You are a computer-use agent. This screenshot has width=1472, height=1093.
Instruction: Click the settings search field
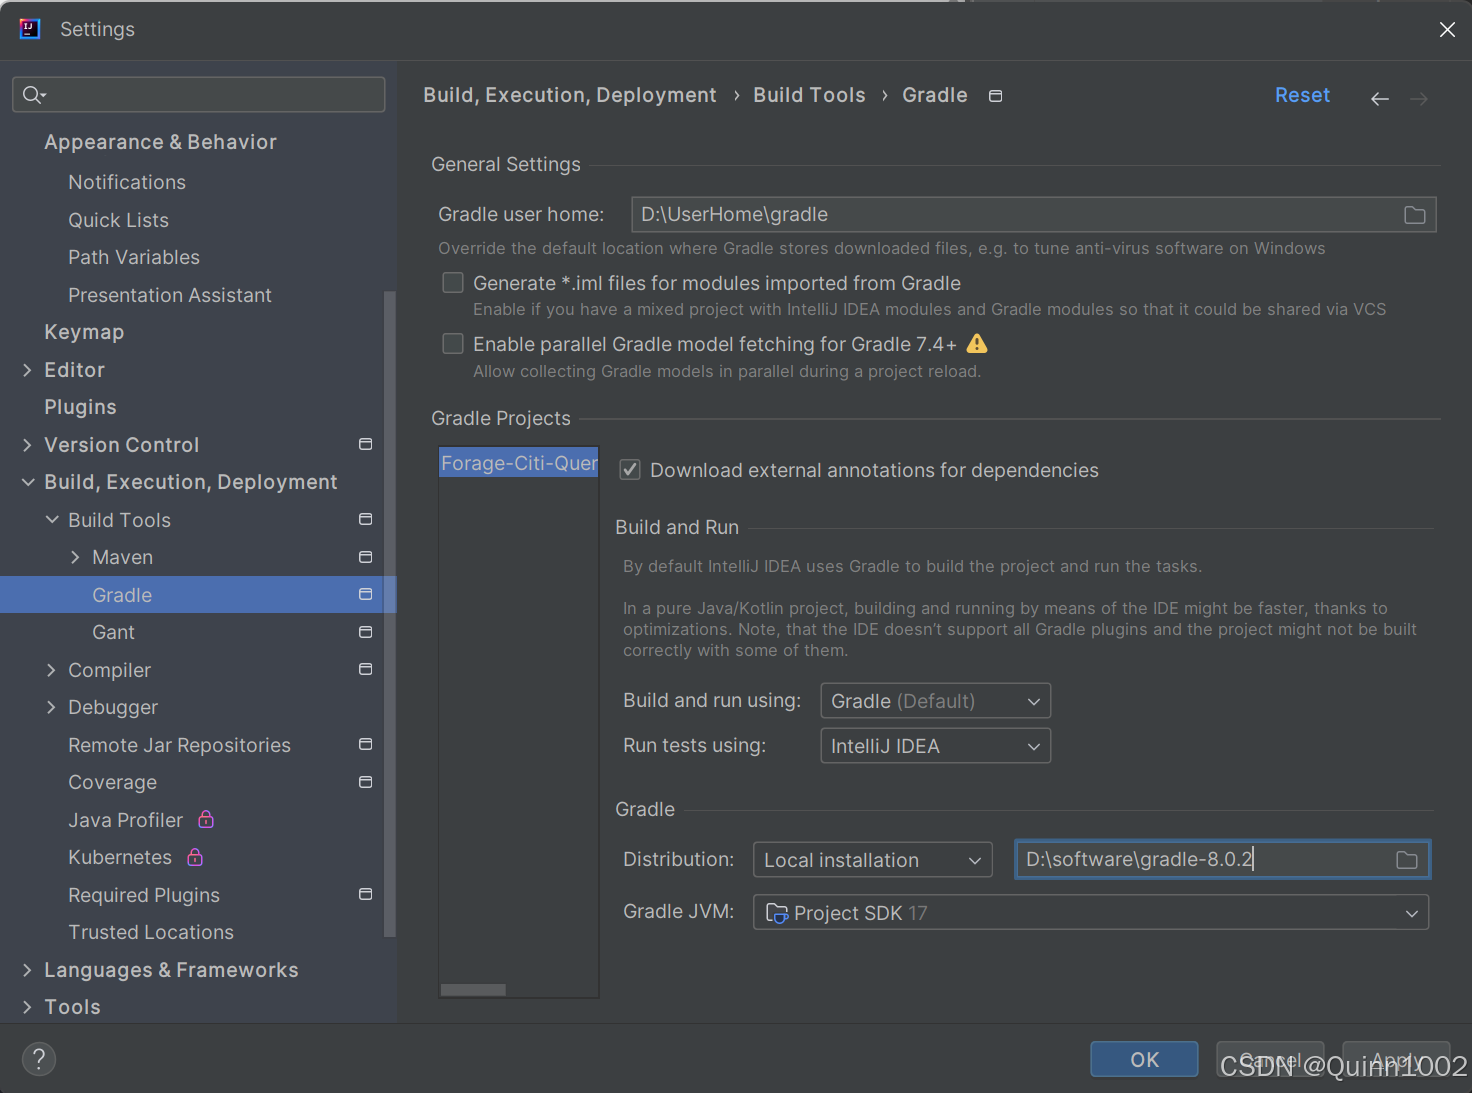(198, 94)
